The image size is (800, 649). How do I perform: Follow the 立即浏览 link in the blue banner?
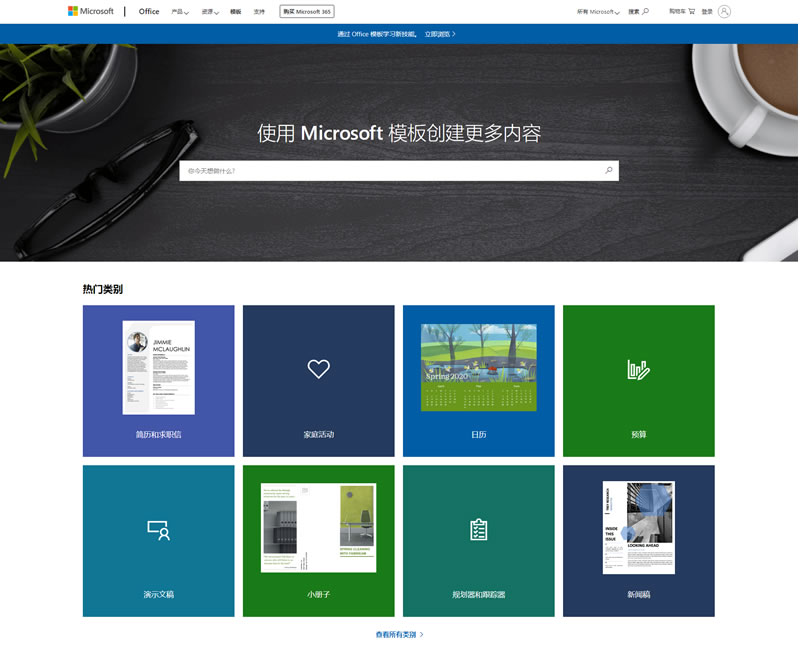click(440, 34)
